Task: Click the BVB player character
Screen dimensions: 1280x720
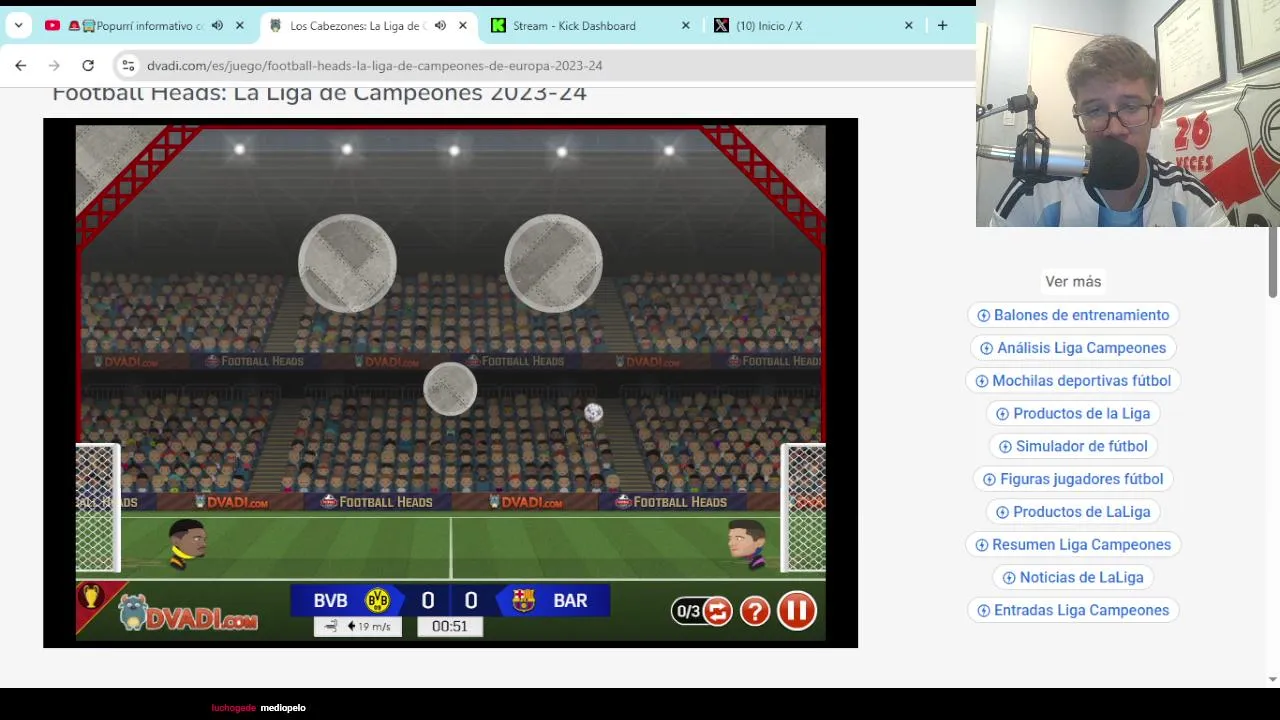Action: pyautogui.click(x=186, y=543)
